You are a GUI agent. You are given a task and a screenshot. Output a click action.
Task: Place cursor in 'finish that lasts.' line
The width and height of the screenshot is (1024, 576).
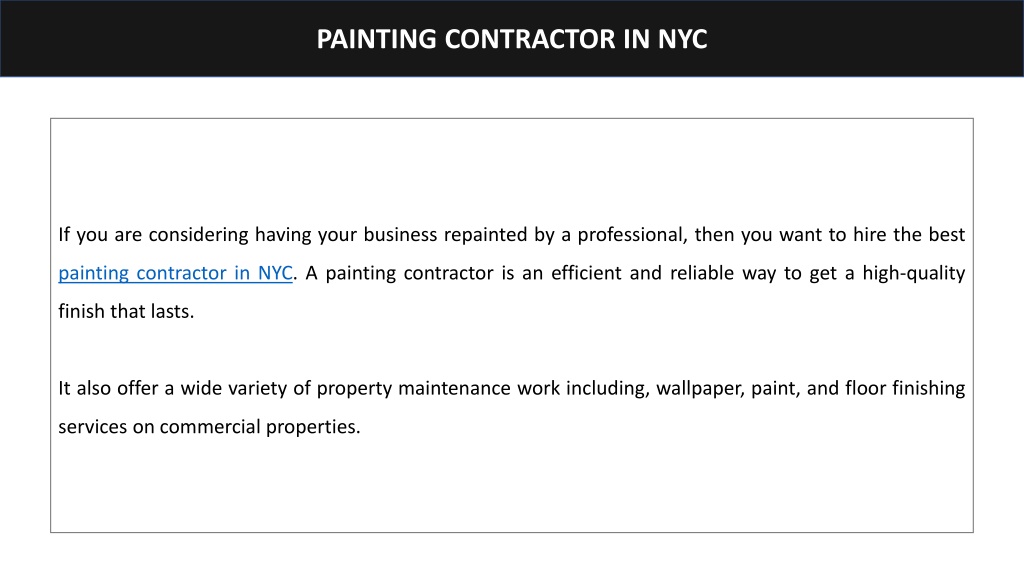coord(126,312)
